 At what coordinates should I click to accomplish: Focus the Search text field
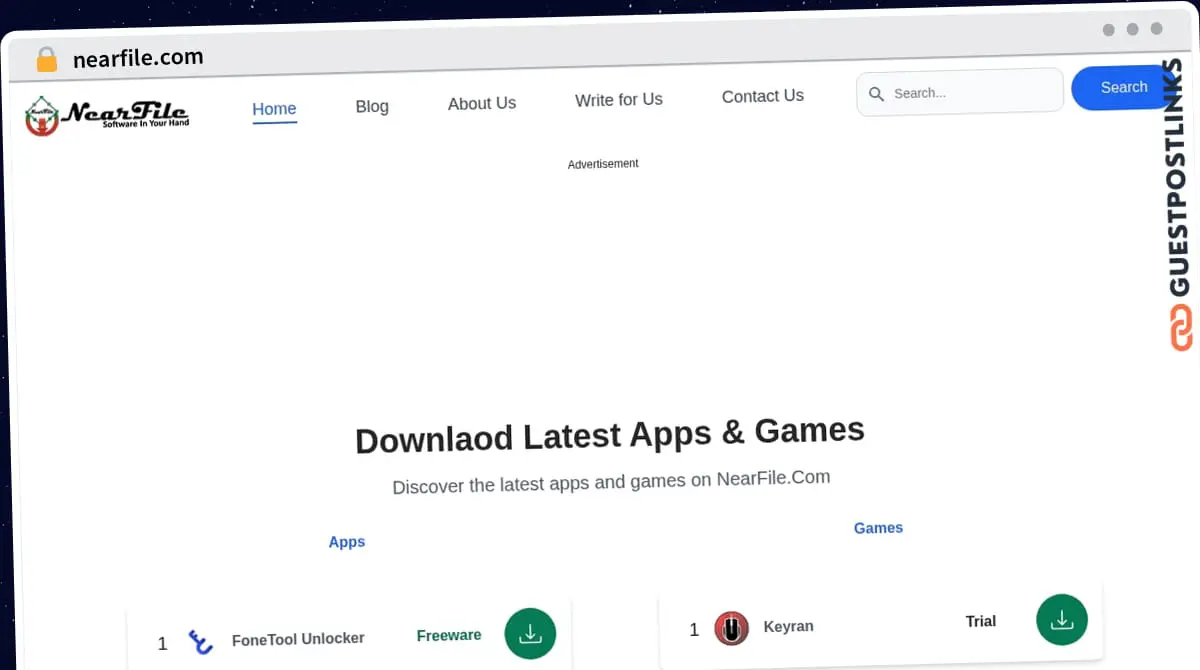(x=970, y=92)
